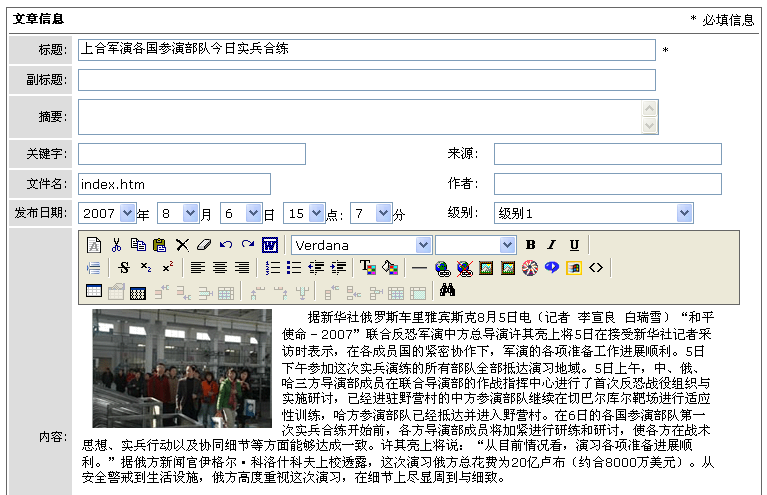Click the Flash pinwheel icon
Screen dimensions: 767x495
530,268
